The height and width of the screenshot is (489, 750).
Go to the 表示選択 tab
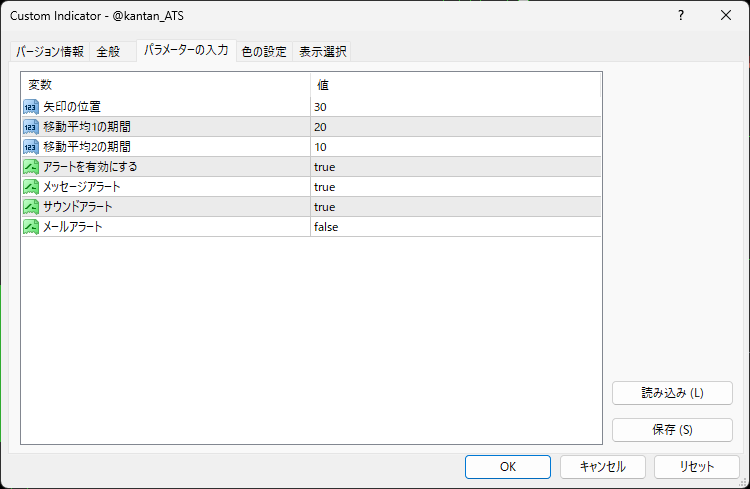tap(322, 51)
